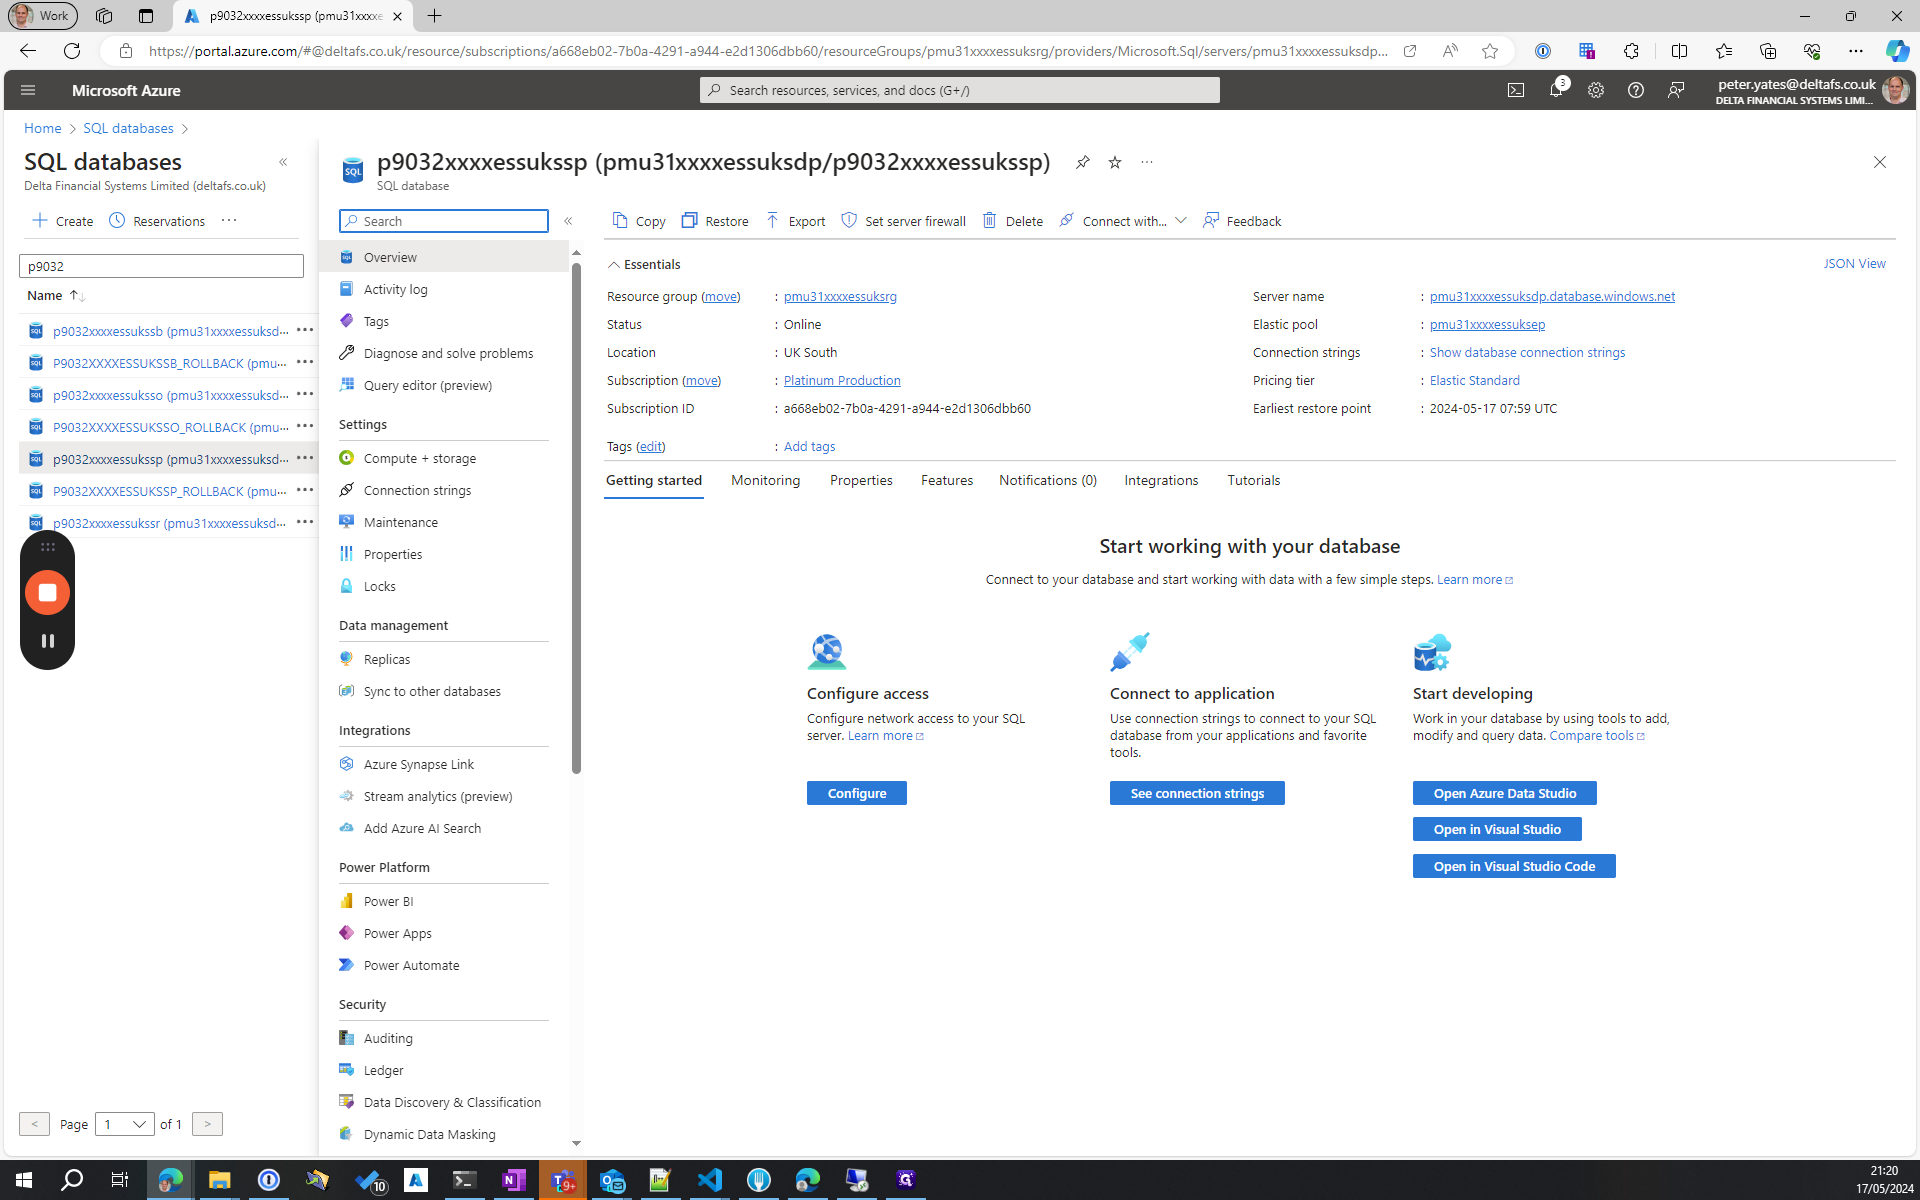
Task: Click the Configure button
Action: click(857, 793)
